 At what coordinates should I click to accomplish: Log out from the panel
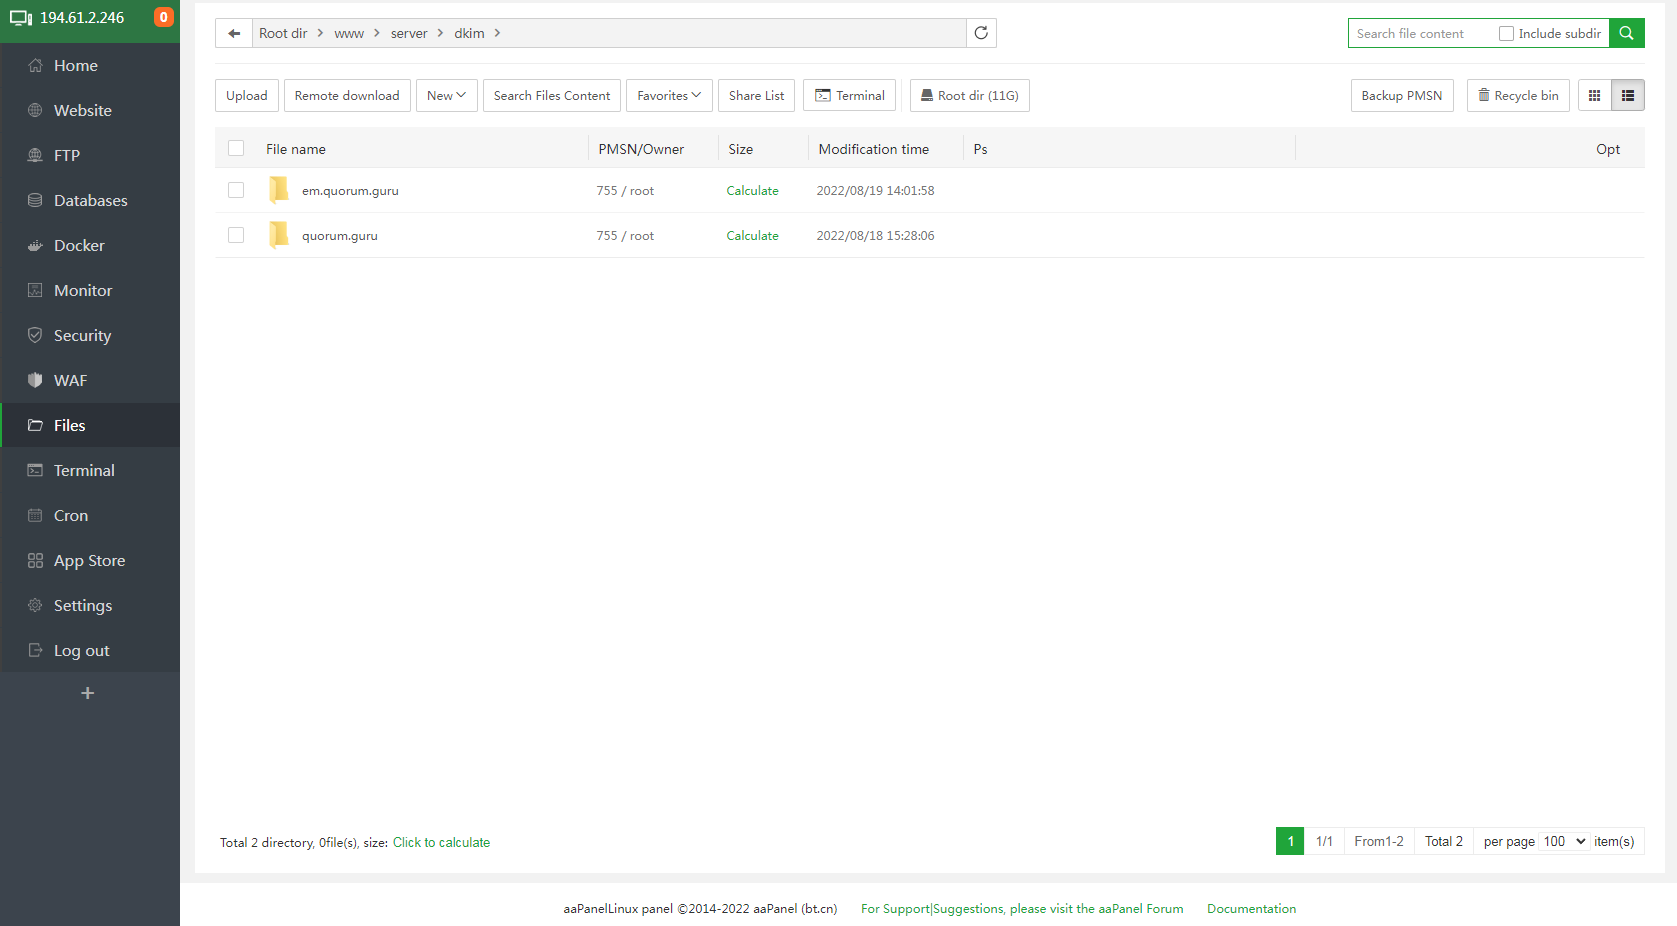point(90,650)
